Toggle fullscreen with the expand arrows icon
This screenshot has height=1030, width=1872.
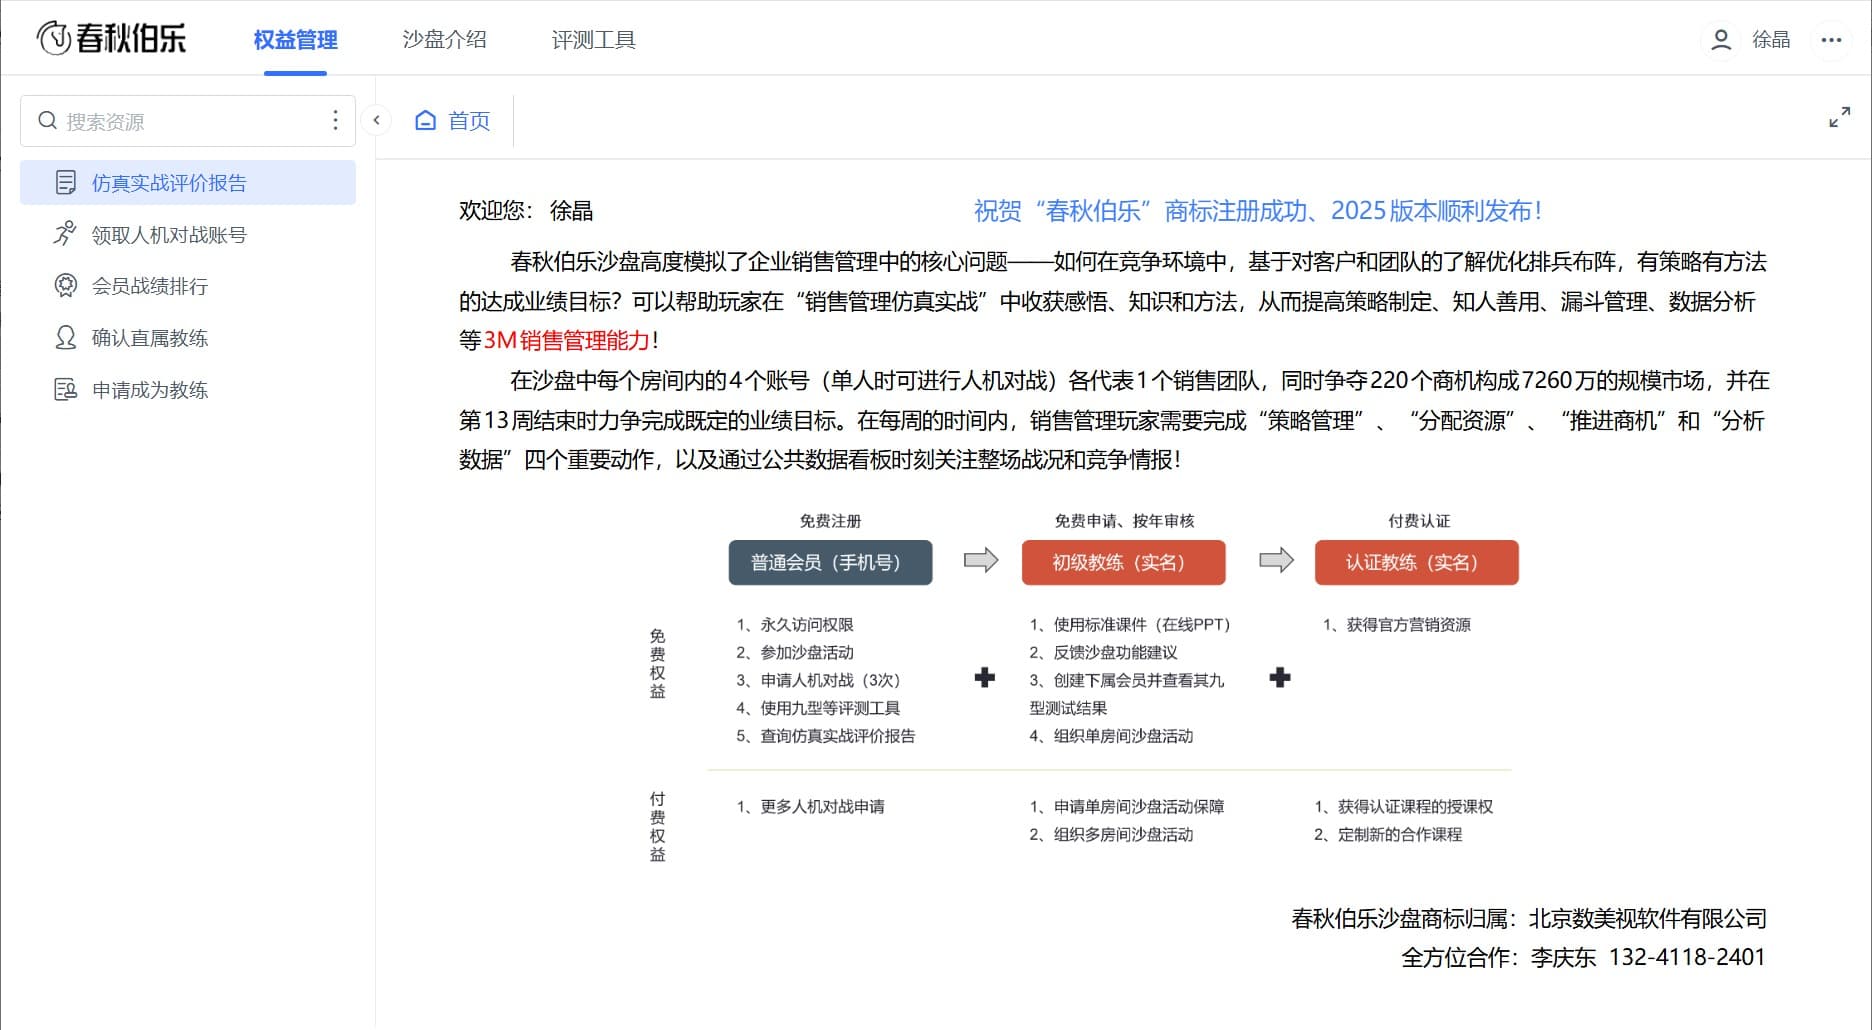(x=1839, y=117)
